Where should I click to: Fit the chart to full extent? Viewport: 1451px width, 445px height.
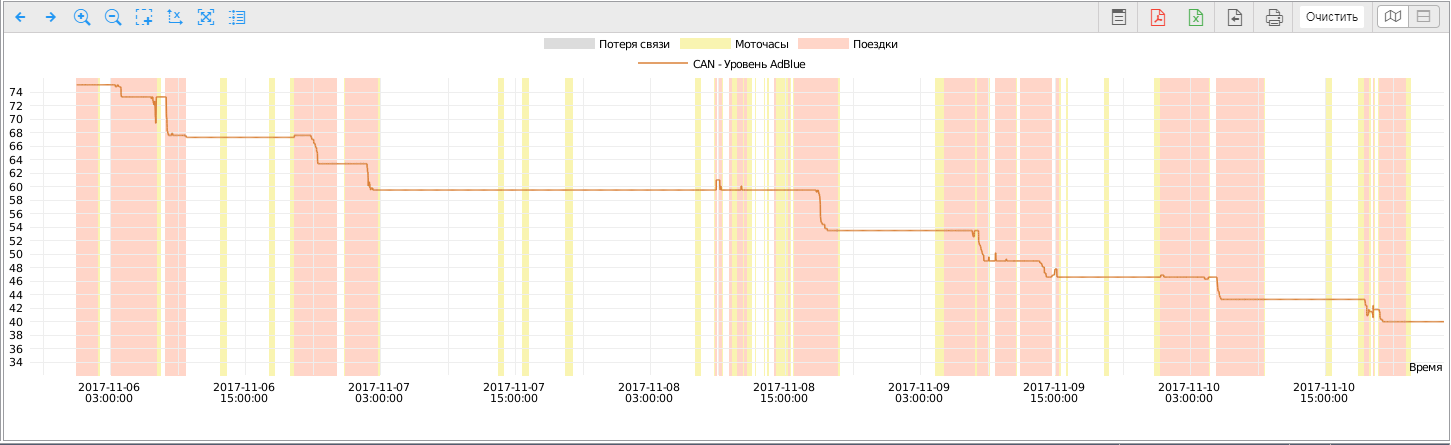[206, 17]
